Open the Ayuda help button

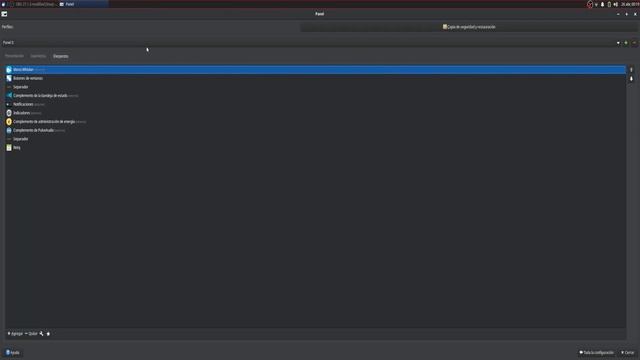coord(12,353)
